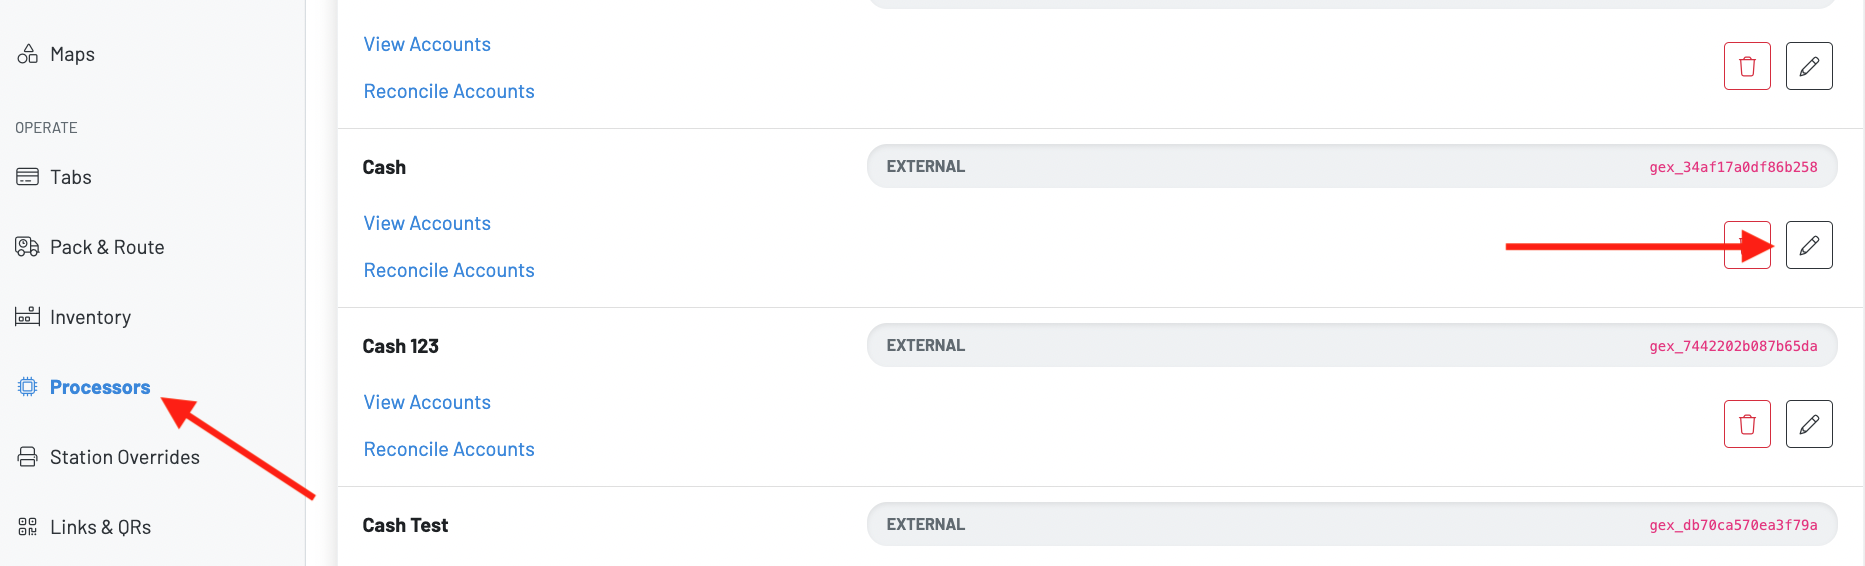Click the pencil edit icon for Cash 123
Image resolution: width=1865 pixels, height=566 pixels.
click(x=1809, y=424)
